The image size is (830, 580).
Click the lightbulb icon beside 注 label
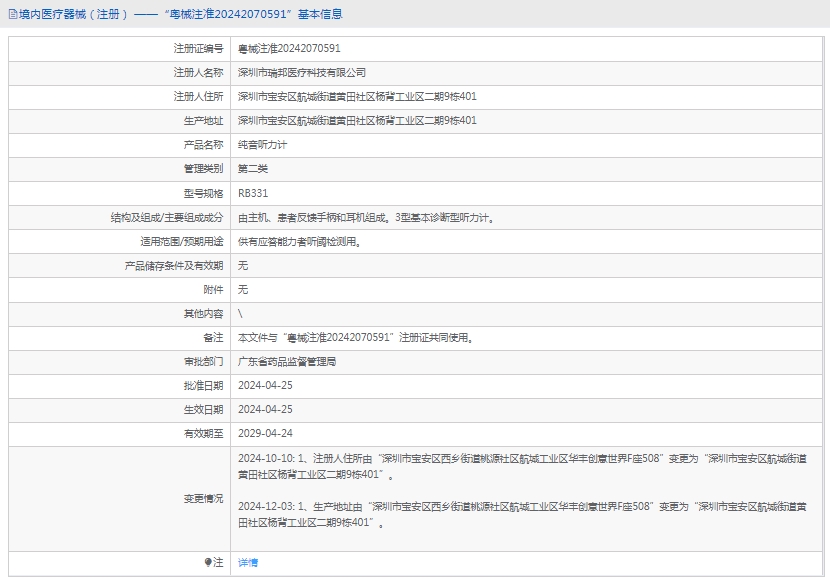(208, 563)
